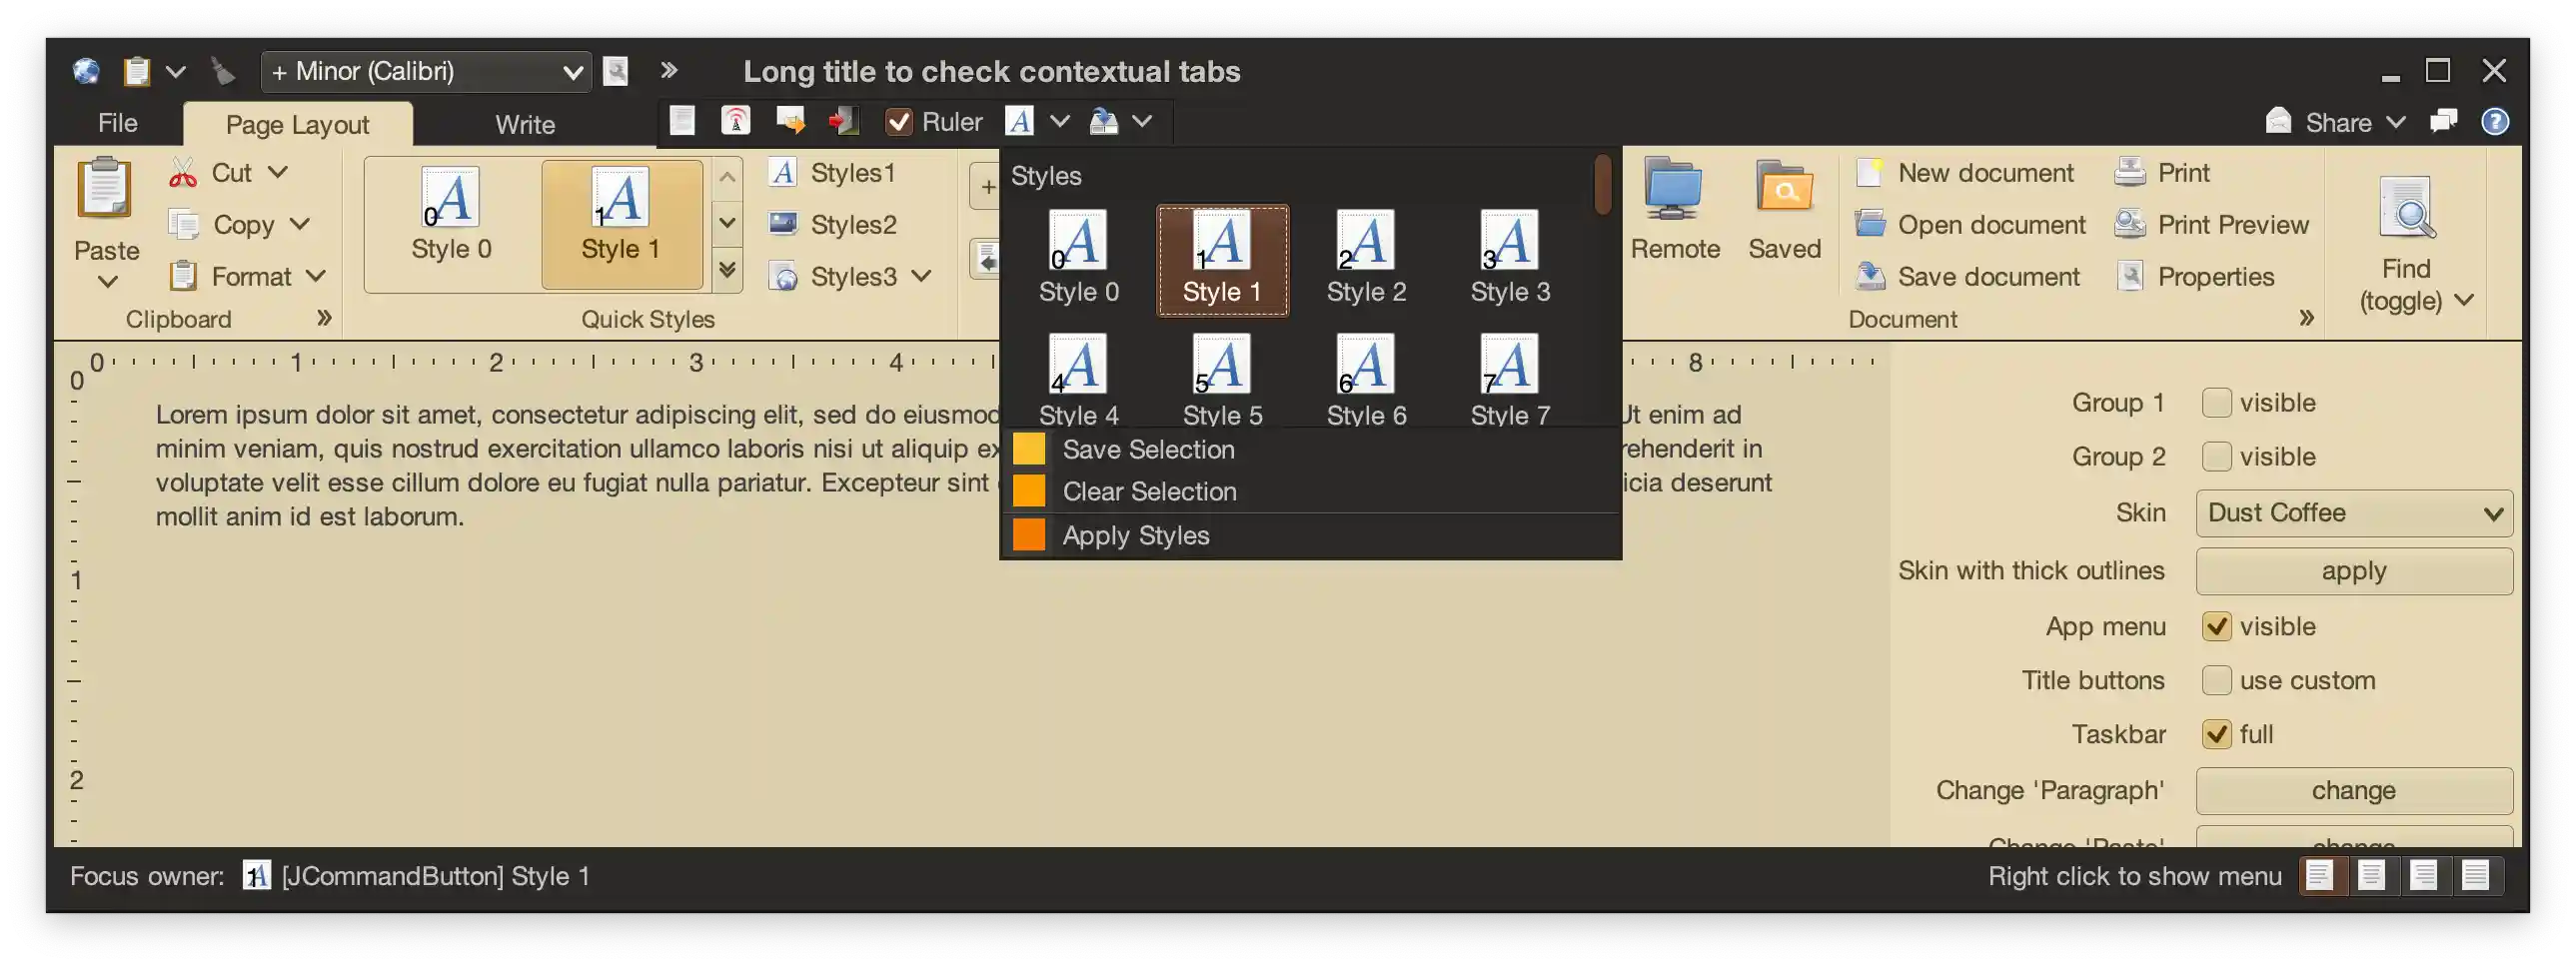The image size is (2576, 967).
Task: Click the Remote computer folder icon
Action: 1673,188
